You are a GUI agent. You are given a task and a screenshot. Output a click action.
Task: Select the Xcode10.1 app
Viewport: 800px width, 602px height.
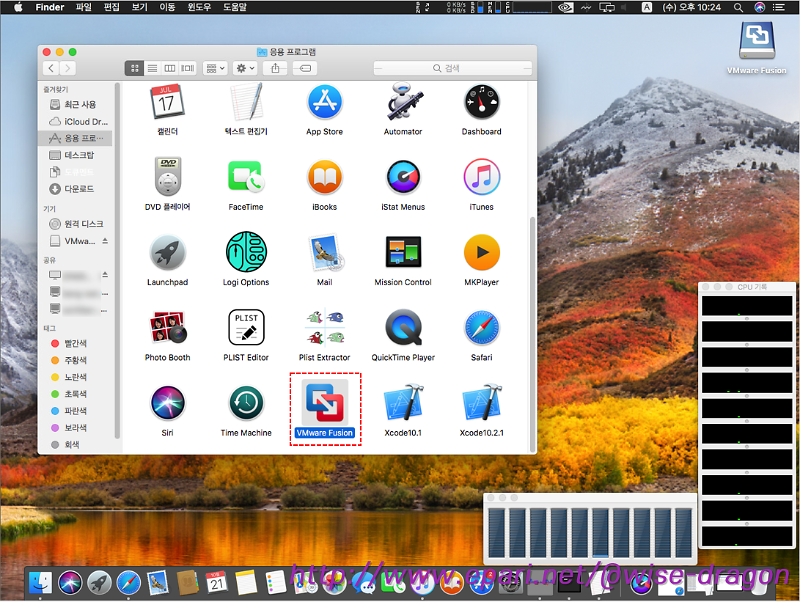click(x=403, y=403)
